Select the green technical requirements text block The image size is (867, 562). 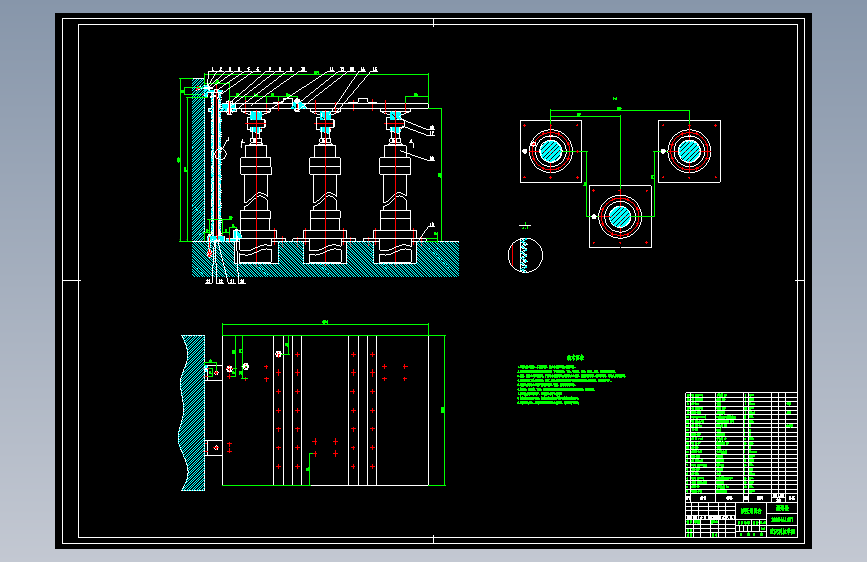point(572,381)
